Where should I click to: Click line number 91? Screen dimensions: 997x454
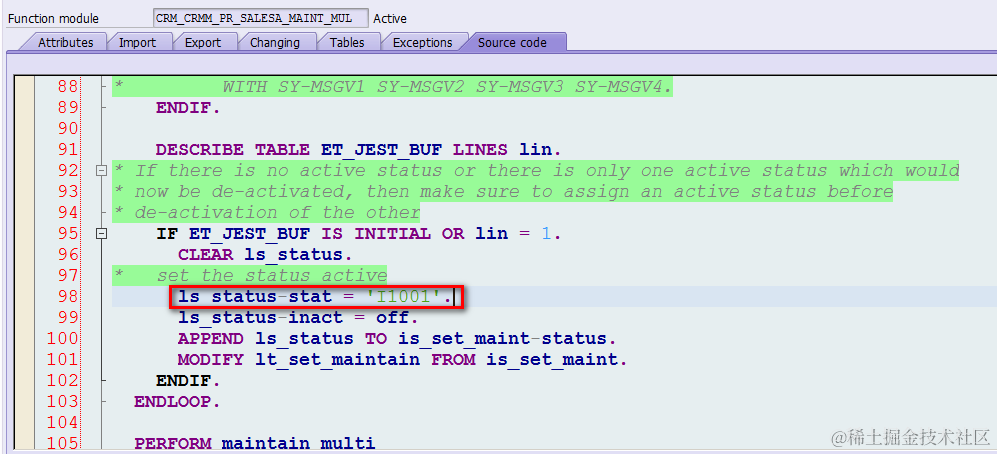pyautogui.click(x=68, y=149)
